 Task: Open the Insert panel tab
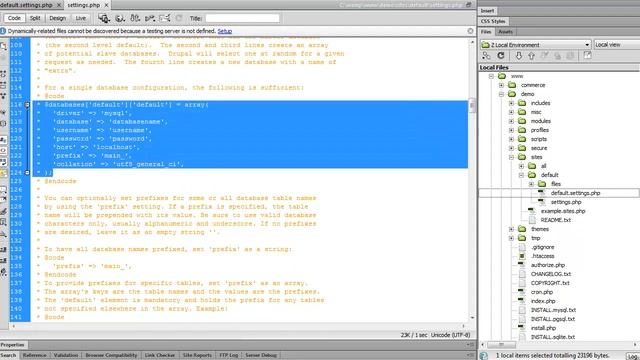pos(487,11)
